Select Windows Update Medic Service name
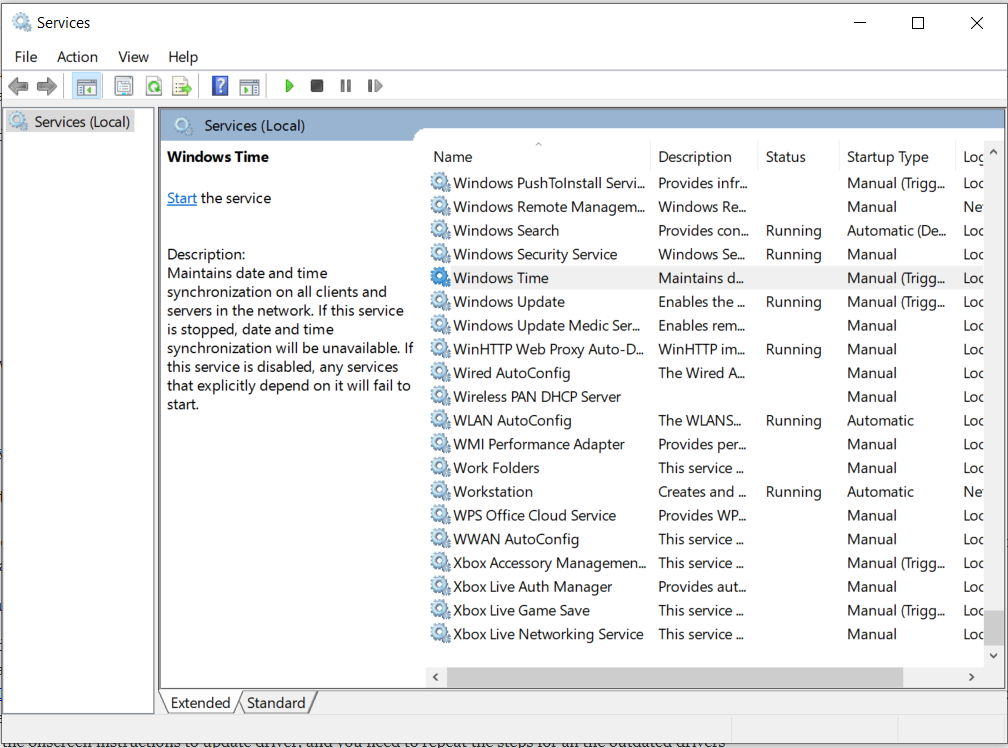 point(546,325)
